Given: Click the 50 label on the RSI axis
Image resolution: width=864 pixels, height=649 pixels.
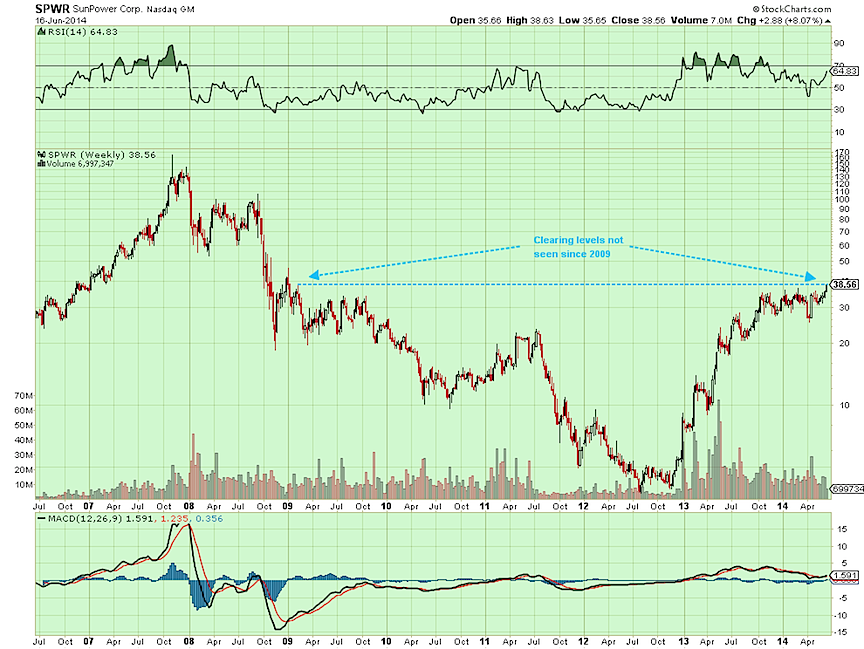Looking at the screenshot, I should pyautogui.click(x=839, y=88).
